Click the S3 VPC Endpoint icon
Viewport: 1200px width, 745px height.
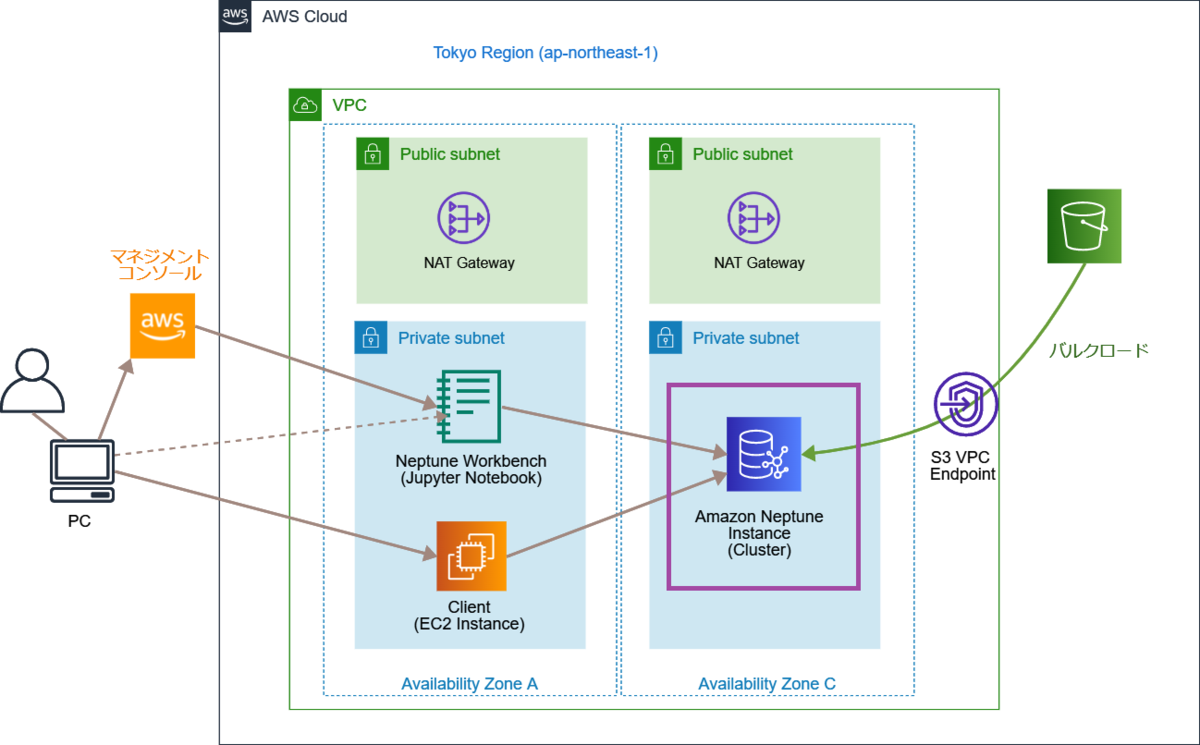[965, 405]
